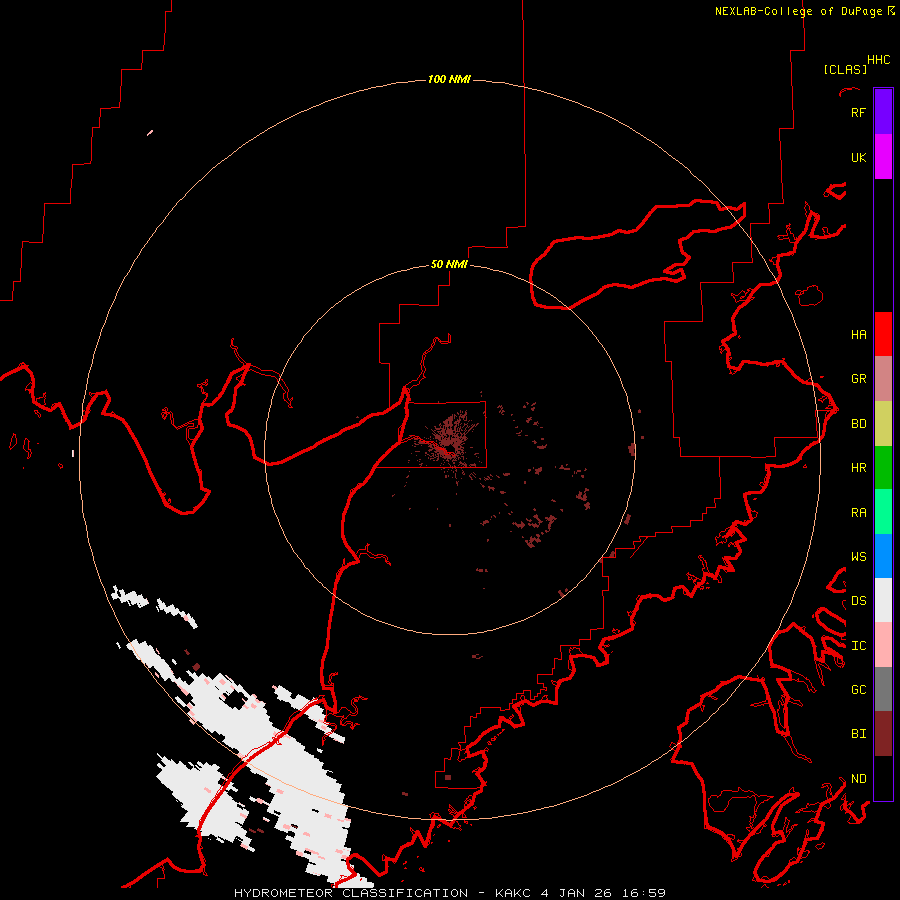Image resolution: width=900 pixels, height=900 pixels.
Task: Click the 16:59 timestamp
Action: pyautogui.click(x=645, y=893)
